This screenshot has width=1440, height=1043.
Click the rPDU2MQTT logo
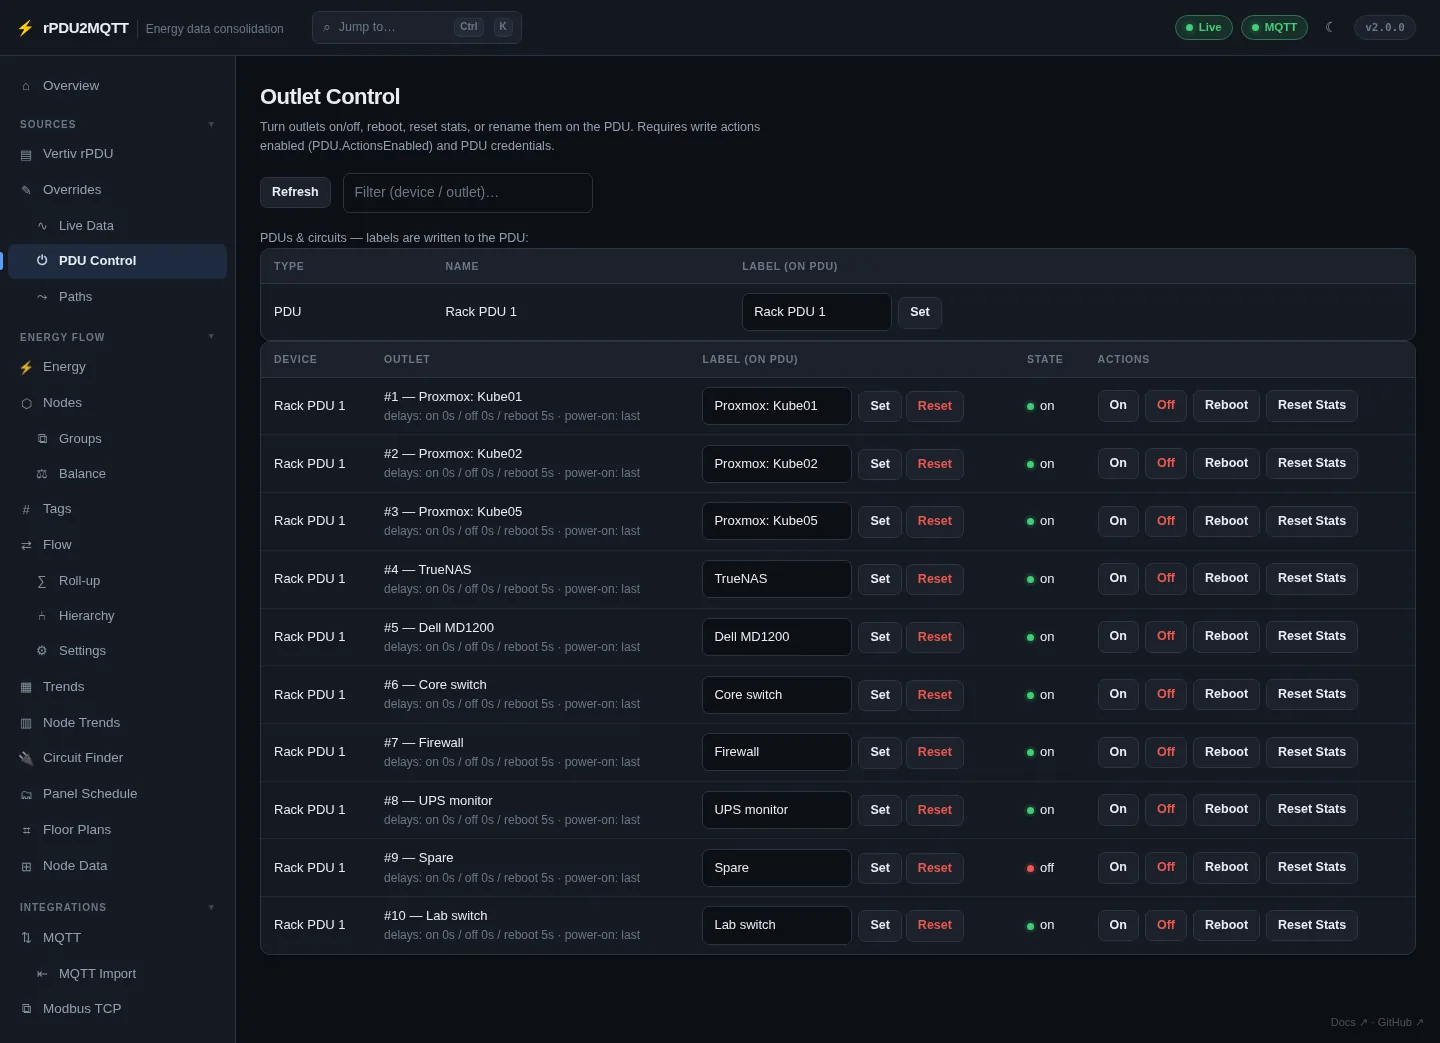point(73,28)
